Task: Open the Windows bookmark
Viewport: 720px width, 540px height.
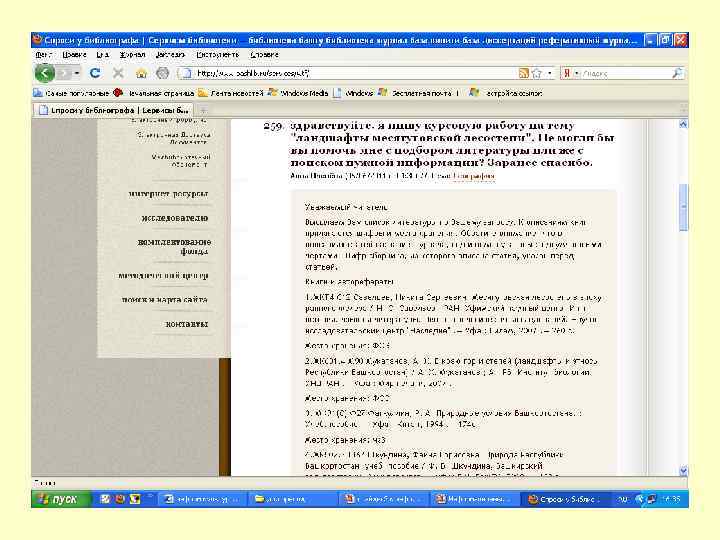Action: (354, 93)
